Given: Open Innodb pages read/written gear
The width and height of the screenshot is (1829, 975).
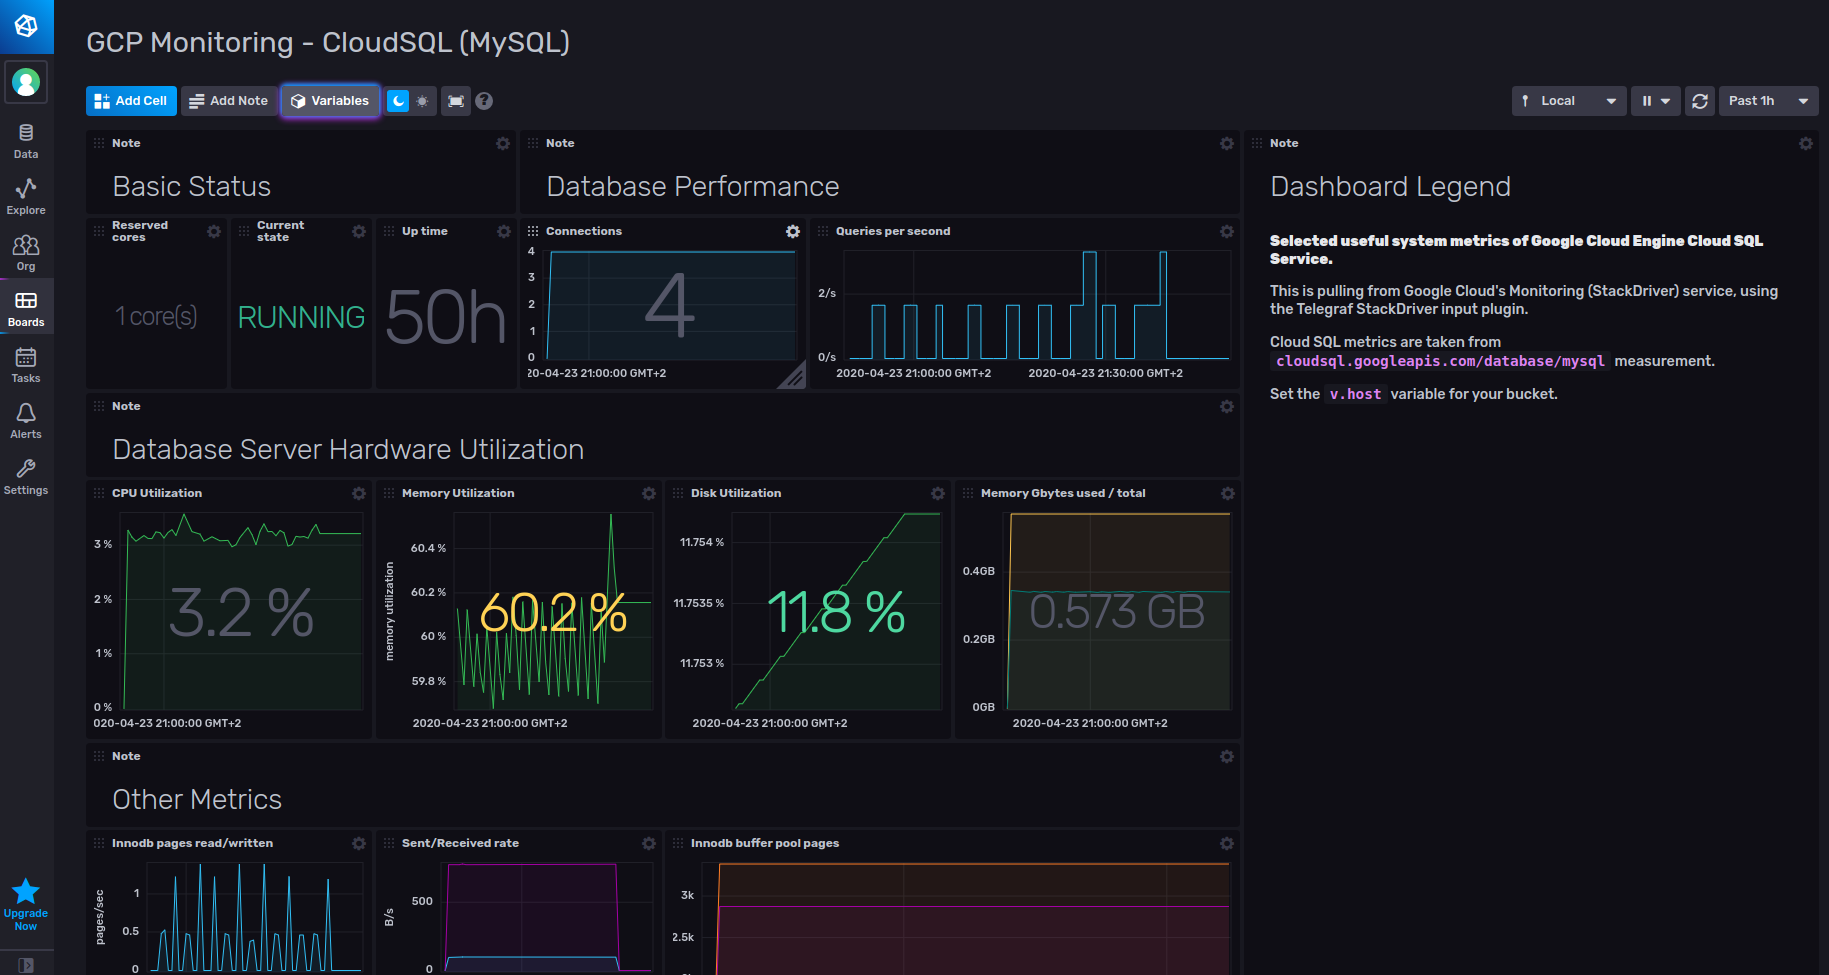Looking at the screenshot, I should pyautogui.click(x=359, y=844).
